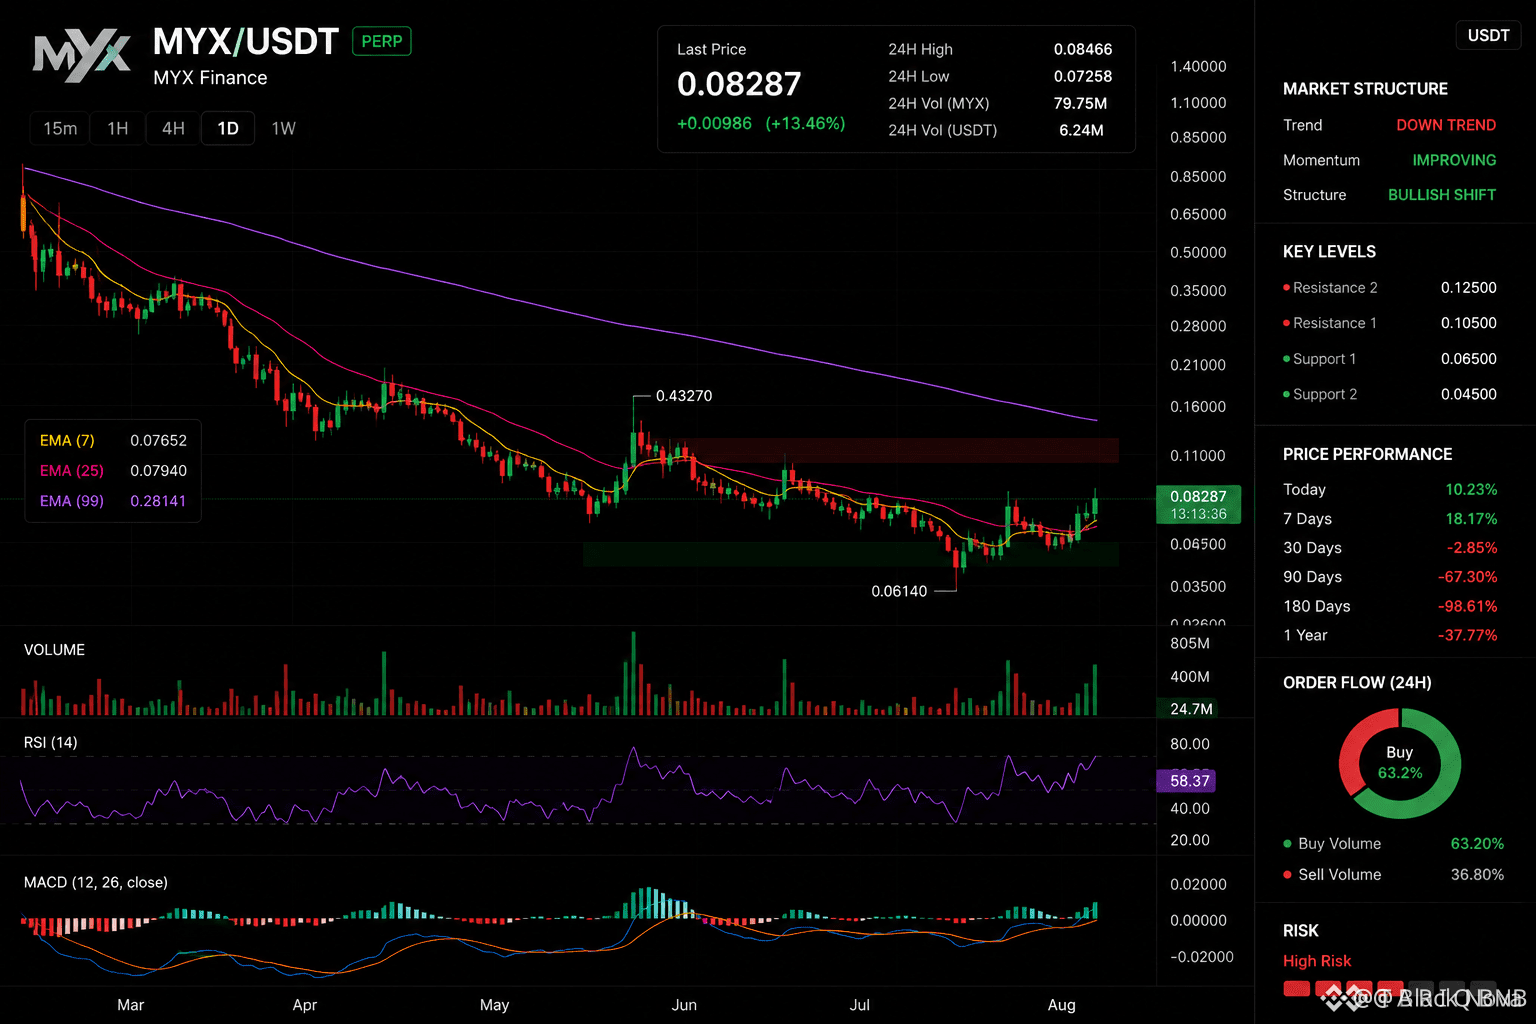
Task: Click 180 Days performance -98.61%
Action: tap(1390, 606)
